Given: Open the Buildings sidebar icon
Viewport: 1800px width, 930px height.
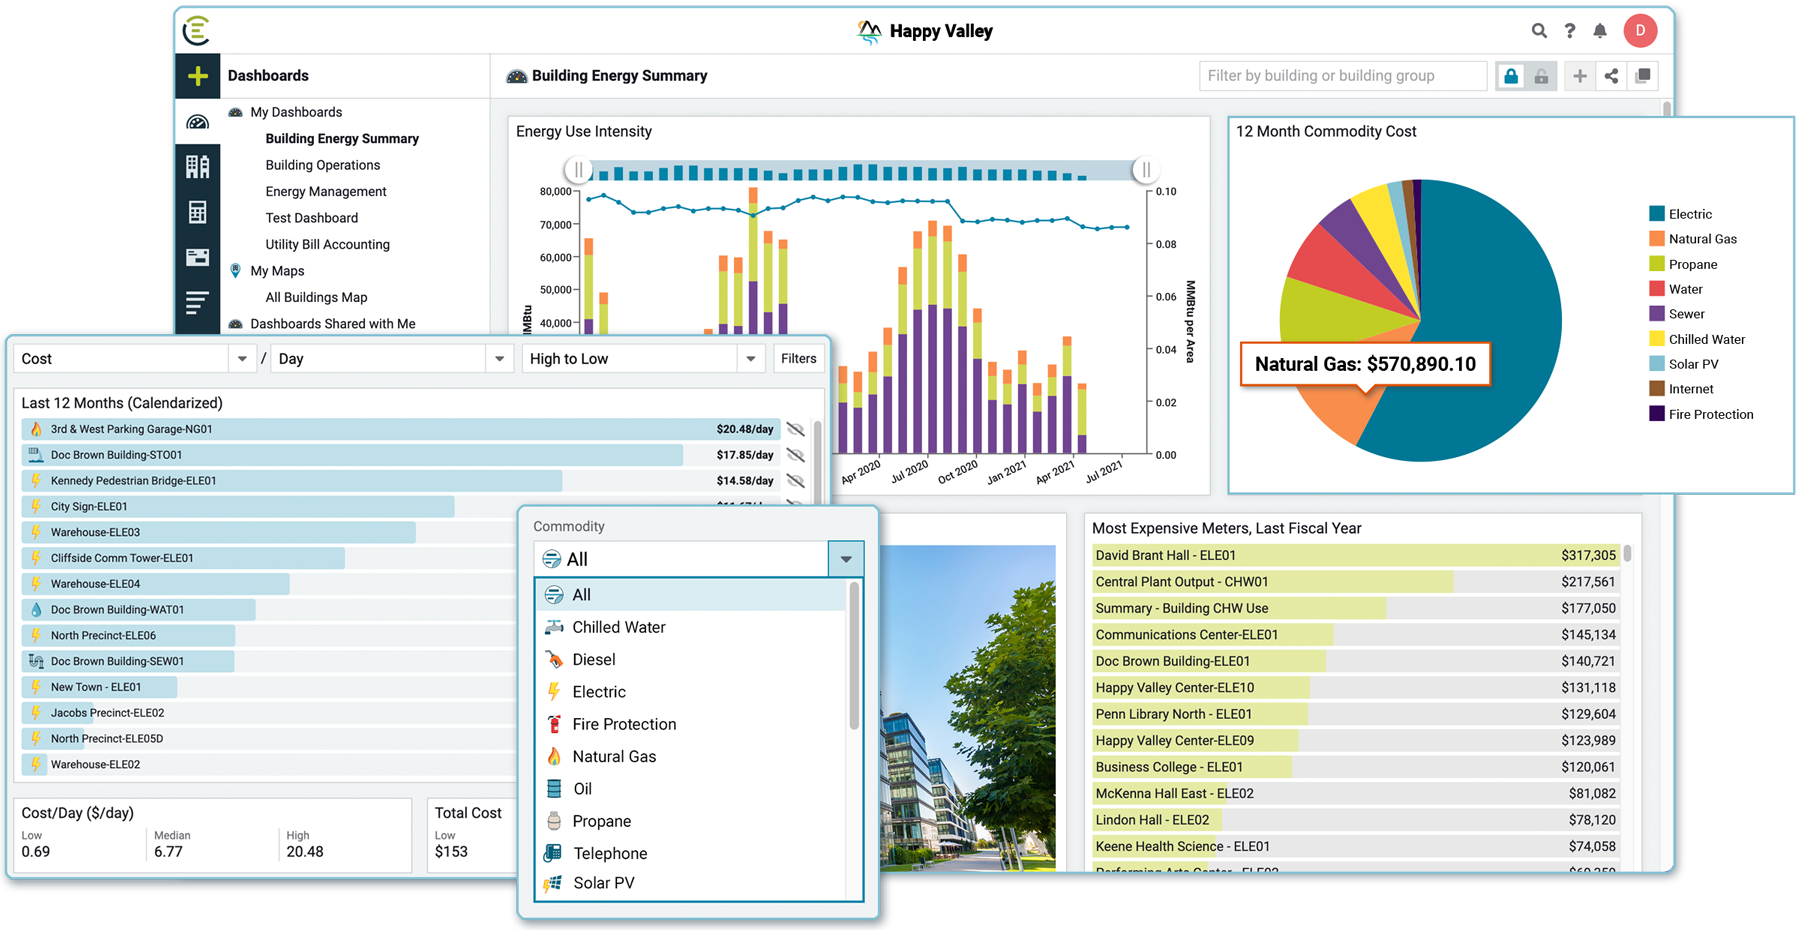Looking at the screenshot, I should pyautogui.click(x=198, y=166).
